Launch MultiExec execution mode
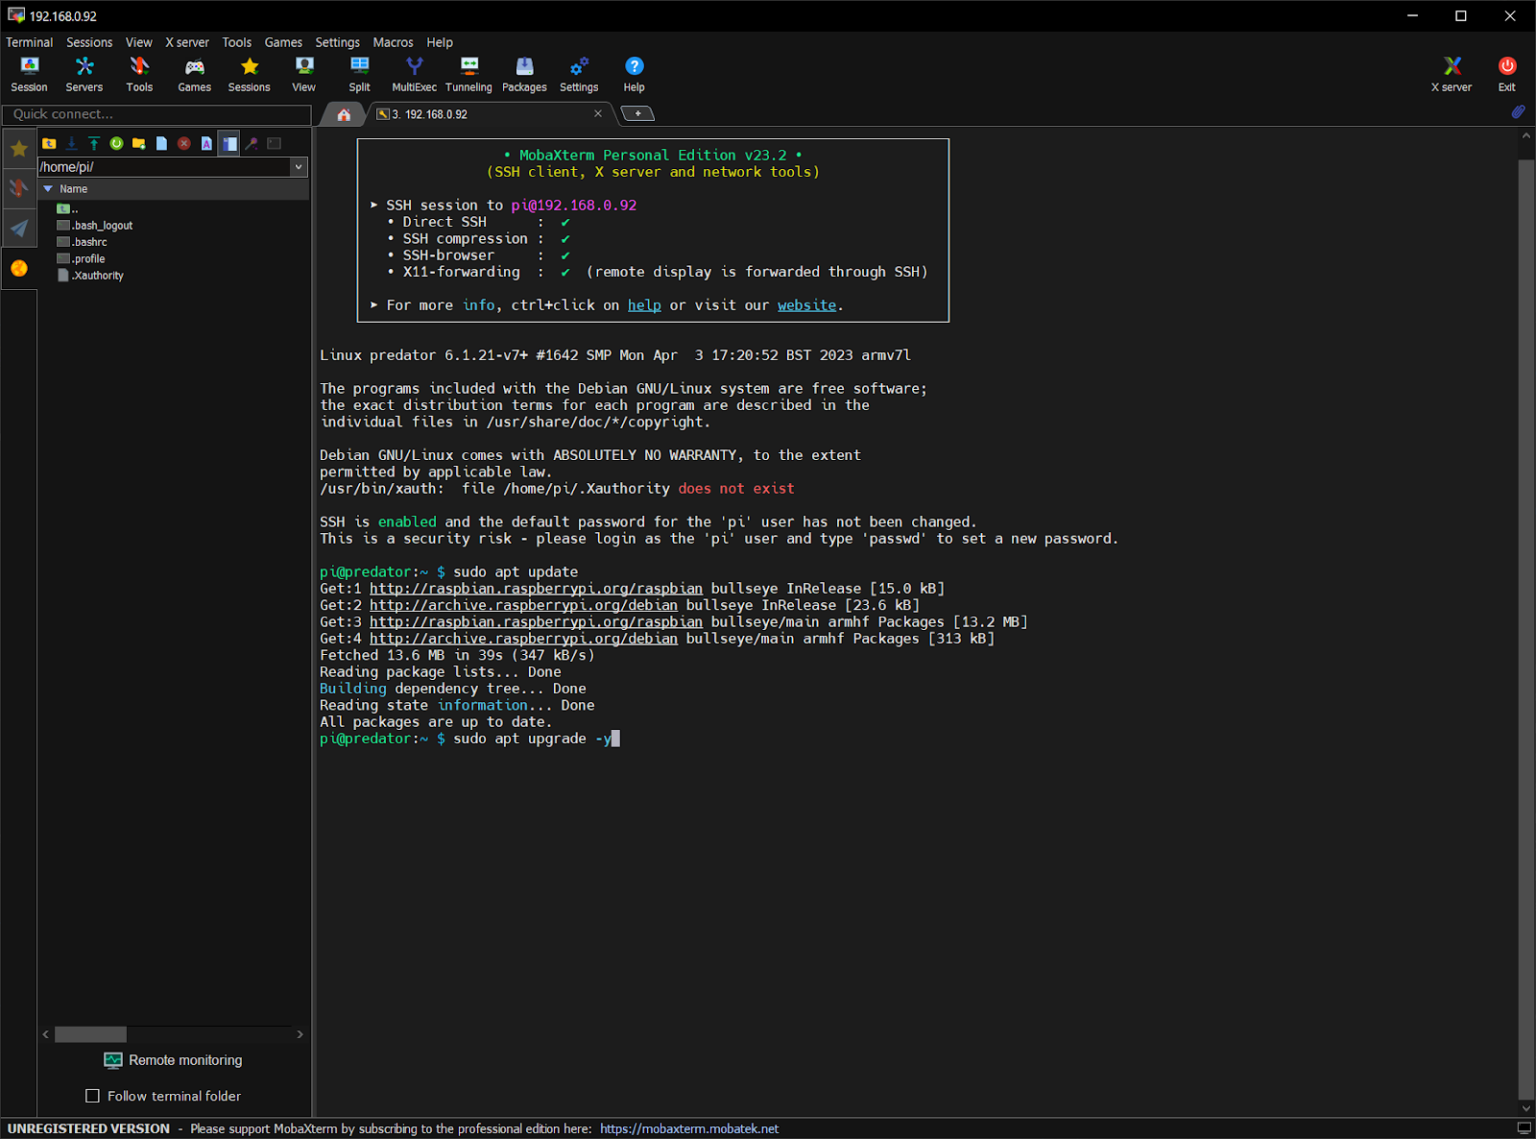Screen dimensions: 1536x1139 pyautogui.click(x=414, y=70)
